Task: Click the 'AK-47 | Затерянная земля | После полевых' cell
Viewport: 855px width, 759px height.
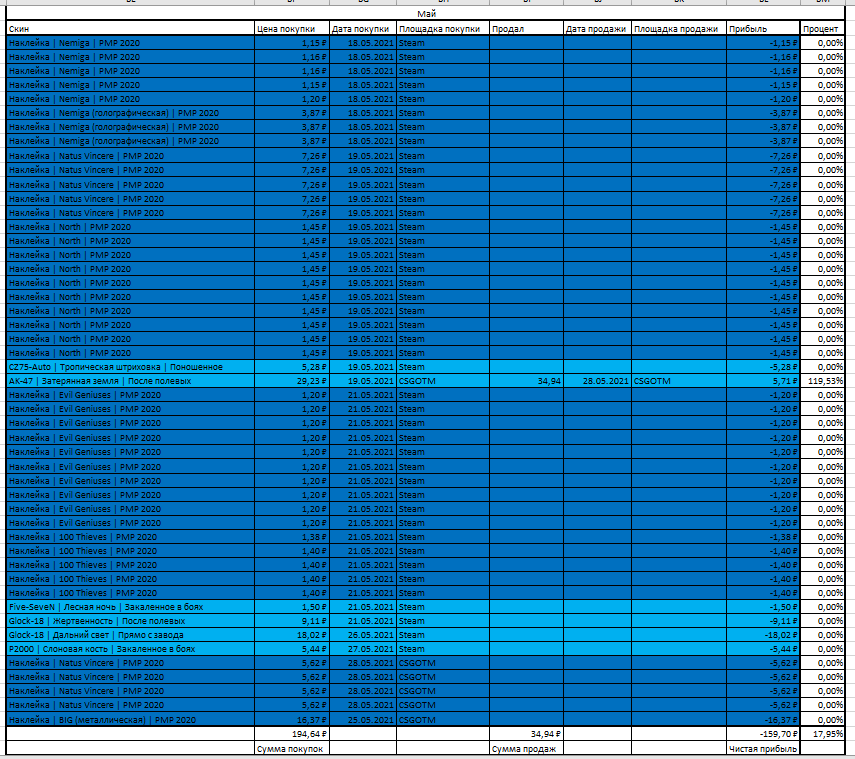Action: point(130,381)
